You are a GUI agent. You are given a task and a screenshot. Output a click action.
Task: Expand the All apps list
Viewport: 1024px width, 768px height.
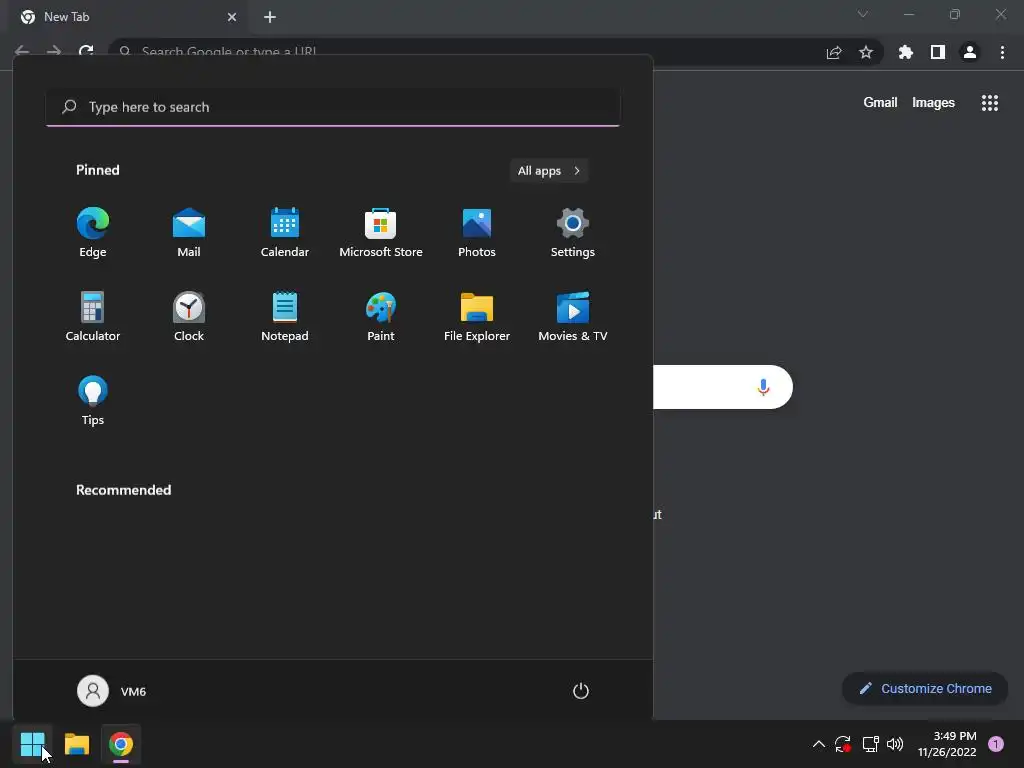(549, 170)
